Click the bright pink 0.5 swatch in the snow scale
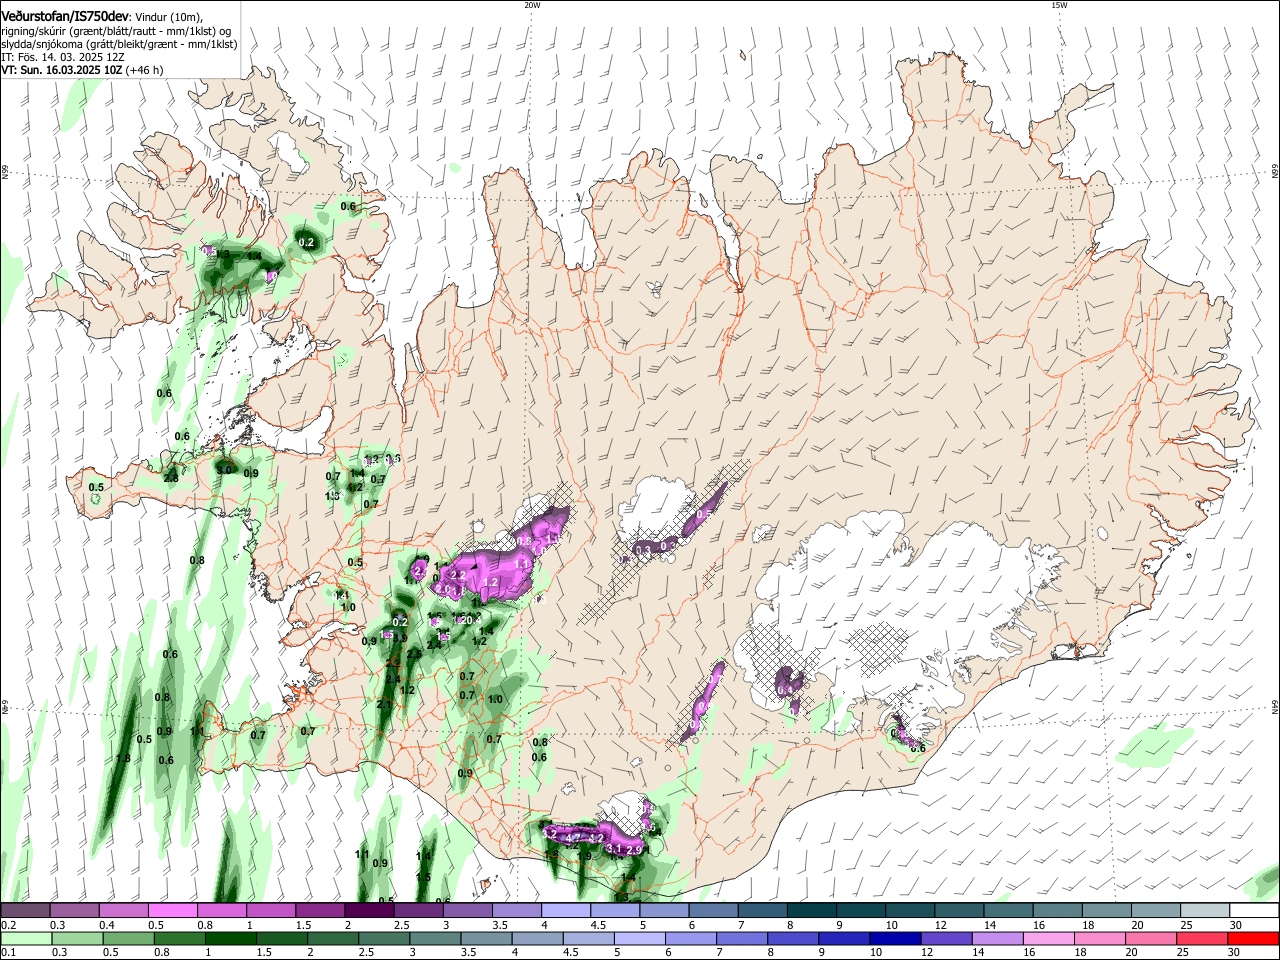Screen dimensions: 1280x960 pyautogui.click(x=174, y=910)
